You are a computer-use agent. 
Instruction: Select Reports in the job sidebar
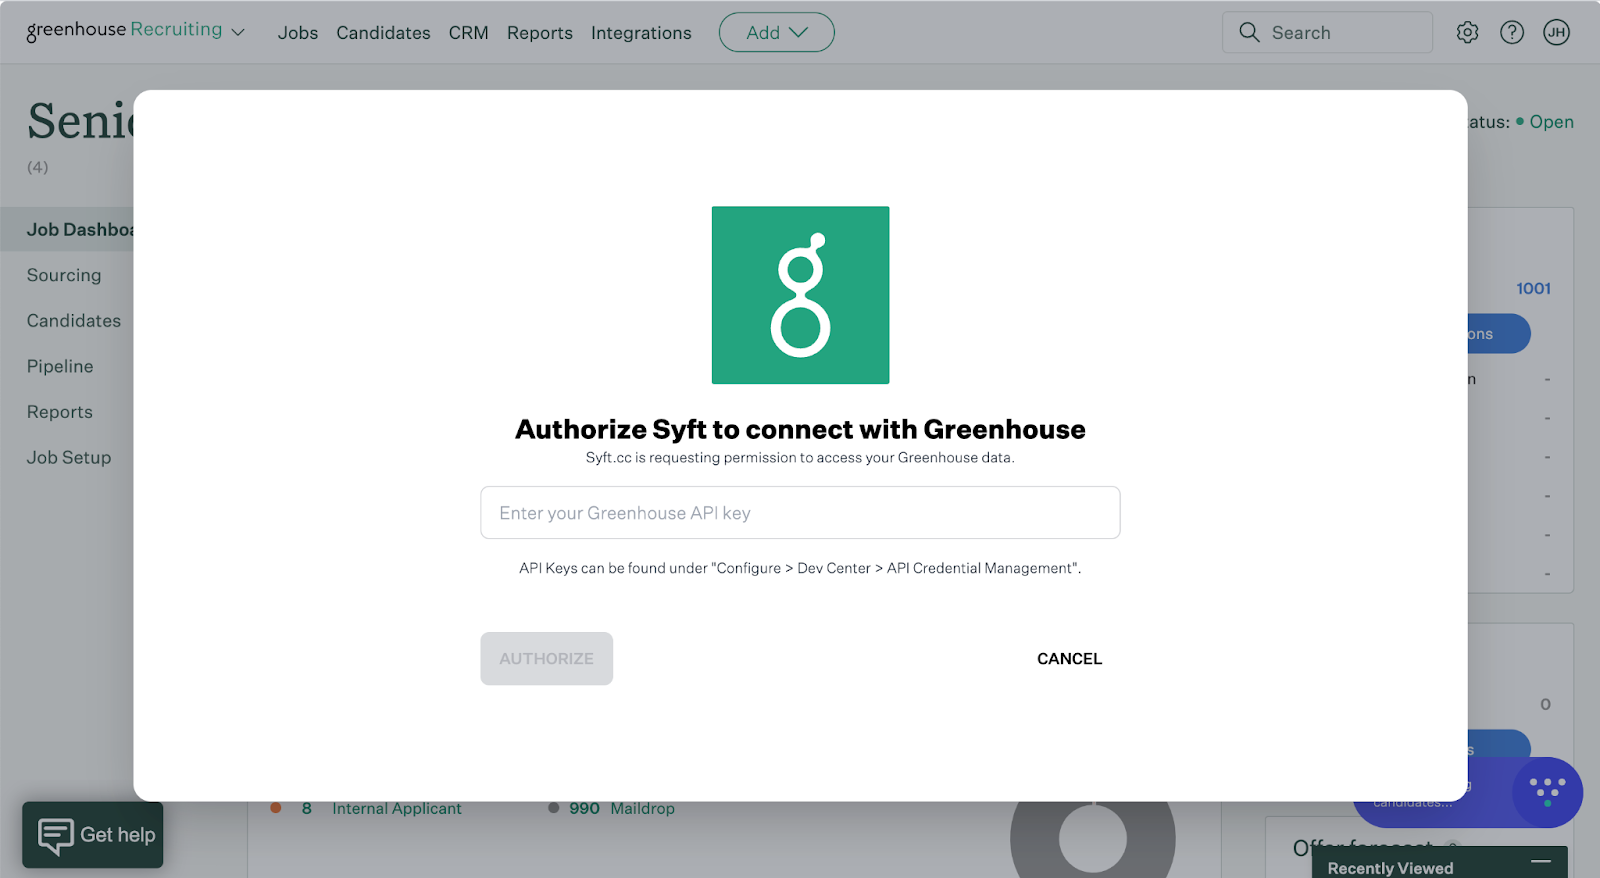tap(60, 412)
